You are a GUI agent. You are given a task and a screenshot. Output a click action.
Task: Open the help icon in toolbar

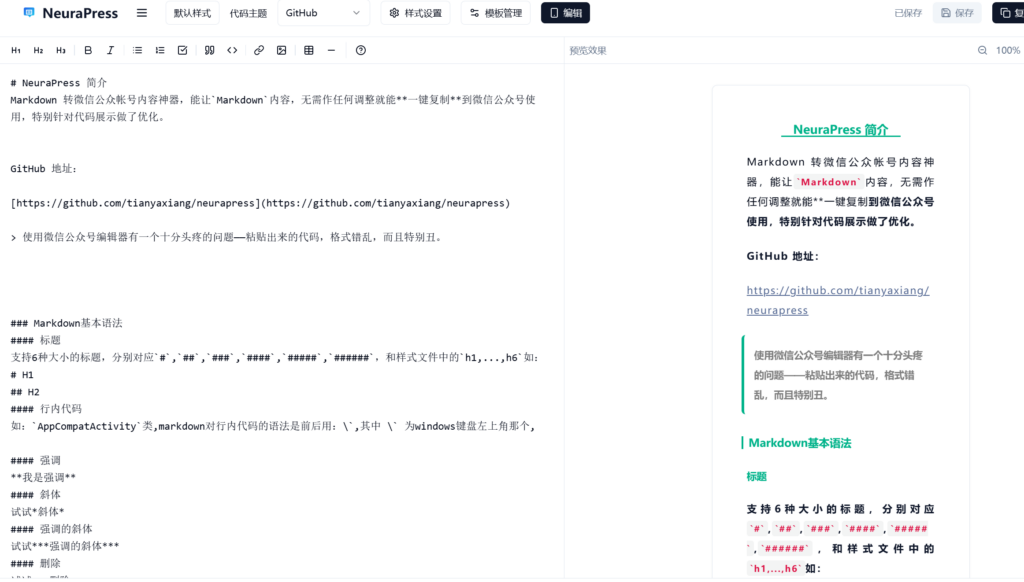[x=360, y=50]
